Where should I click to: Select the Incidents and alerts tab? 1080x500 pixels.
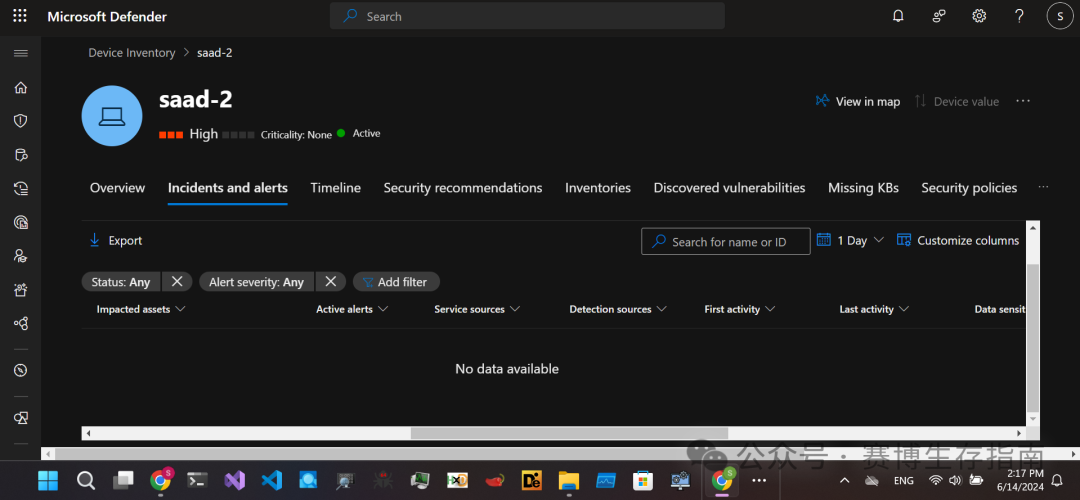coord(228,188)
